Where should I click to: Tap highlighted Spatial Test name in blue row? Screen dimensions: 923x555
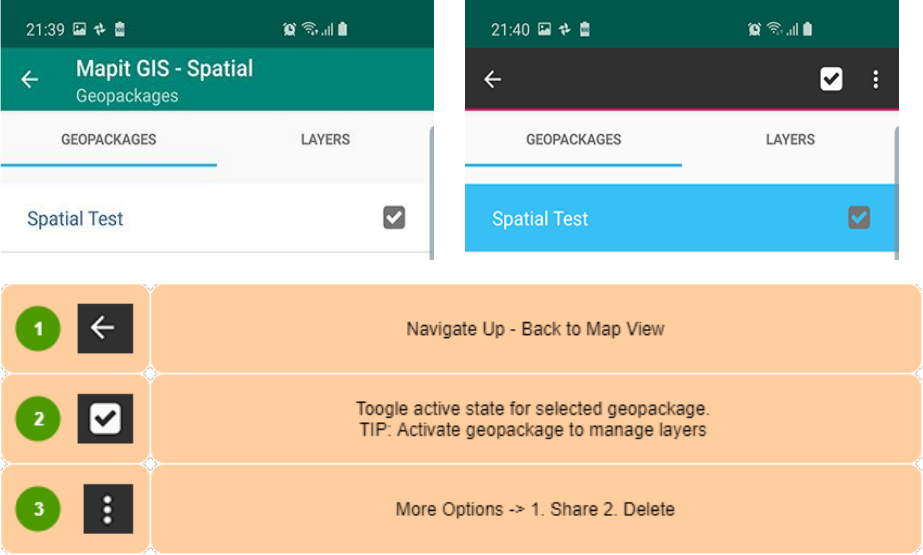pos(540,219)
